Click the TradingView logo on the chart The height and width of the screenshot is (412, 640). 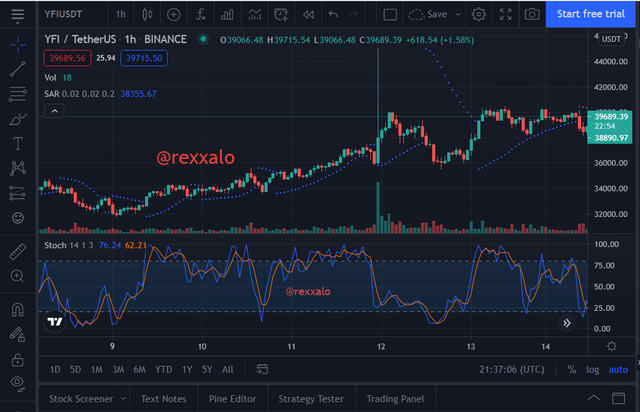pos(55,322)
